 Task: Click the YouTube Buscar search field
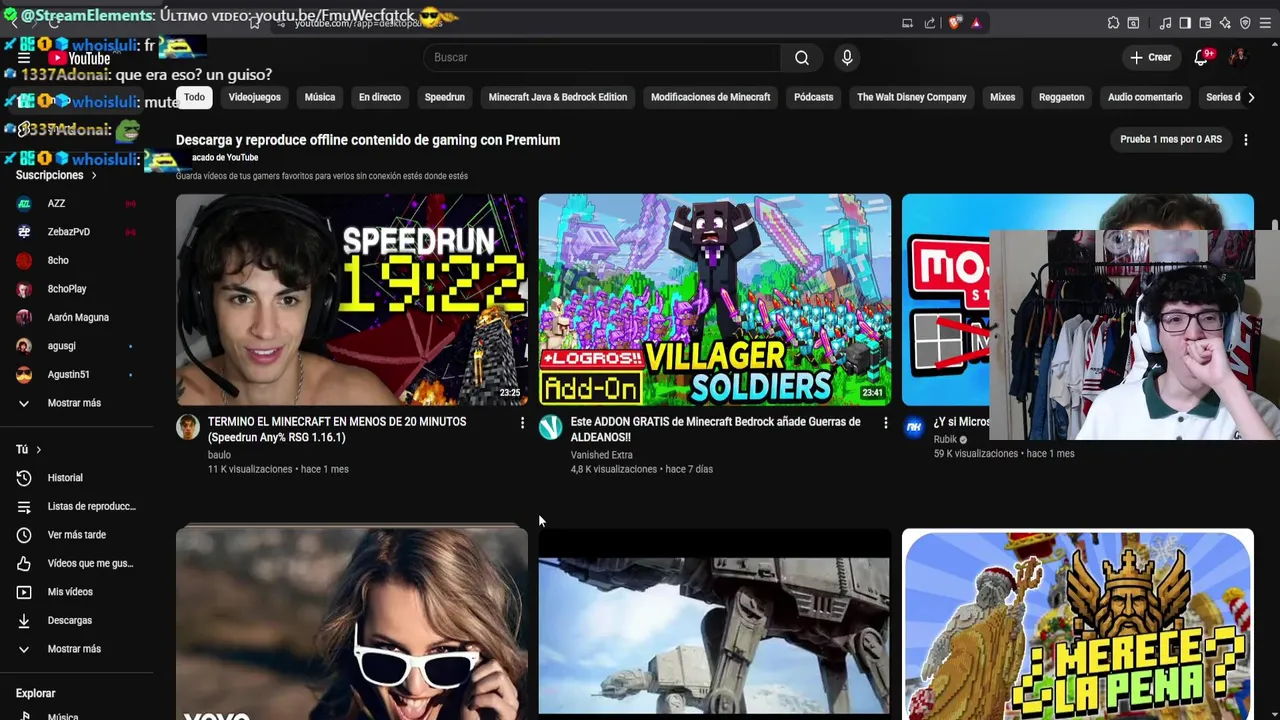point(603,57)
